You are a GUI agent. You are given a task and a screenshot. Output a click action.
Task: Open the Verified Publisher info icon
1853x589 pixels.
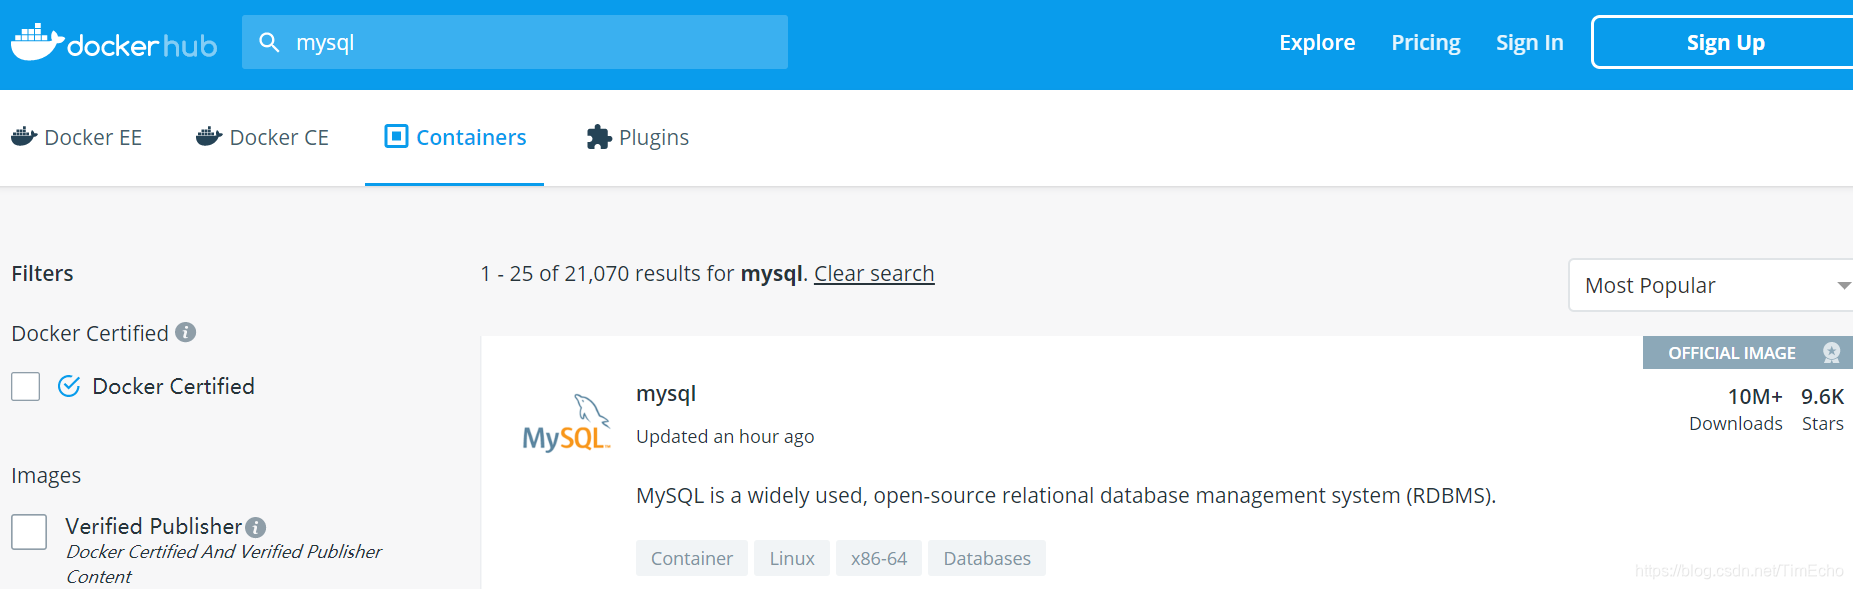(x=256, y=527)
